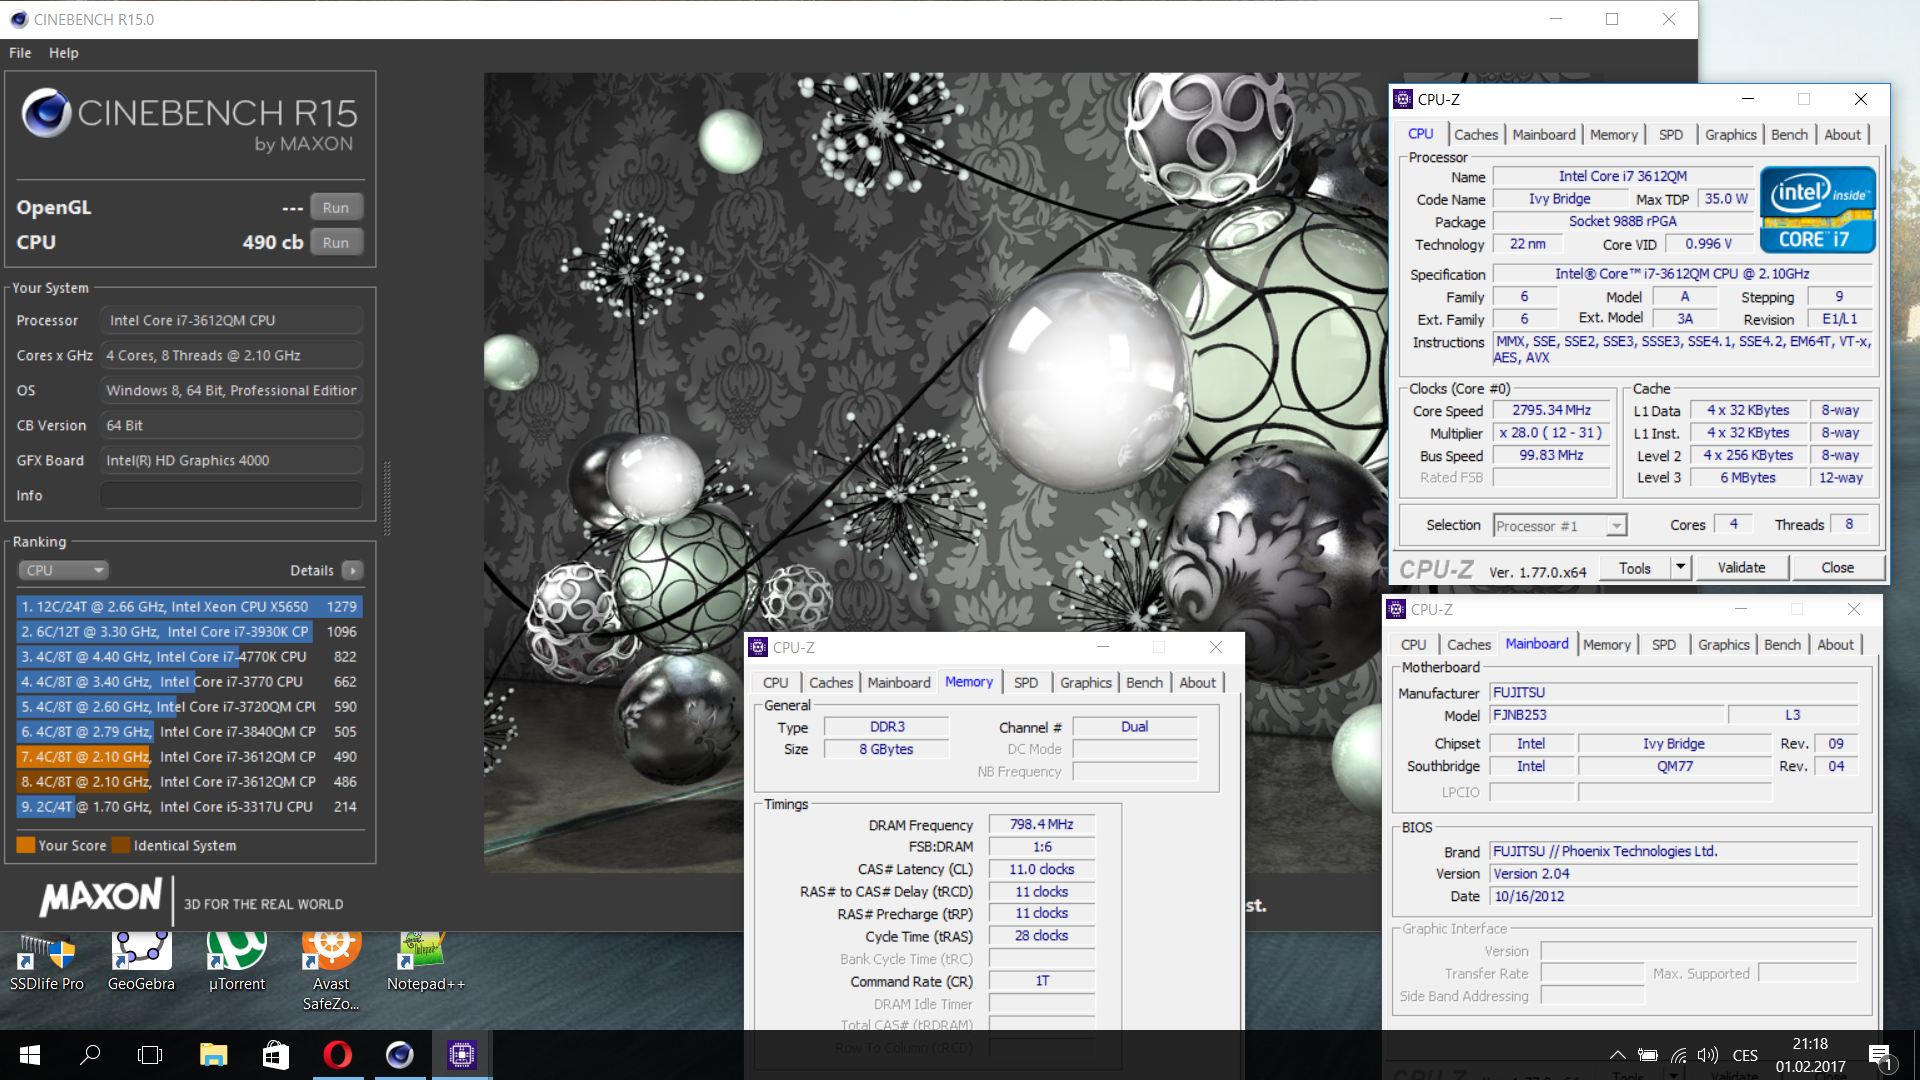Open About tab in top CPU-Z window
Viewport: 1920px width, 1080px height.
click(1842, 134)
